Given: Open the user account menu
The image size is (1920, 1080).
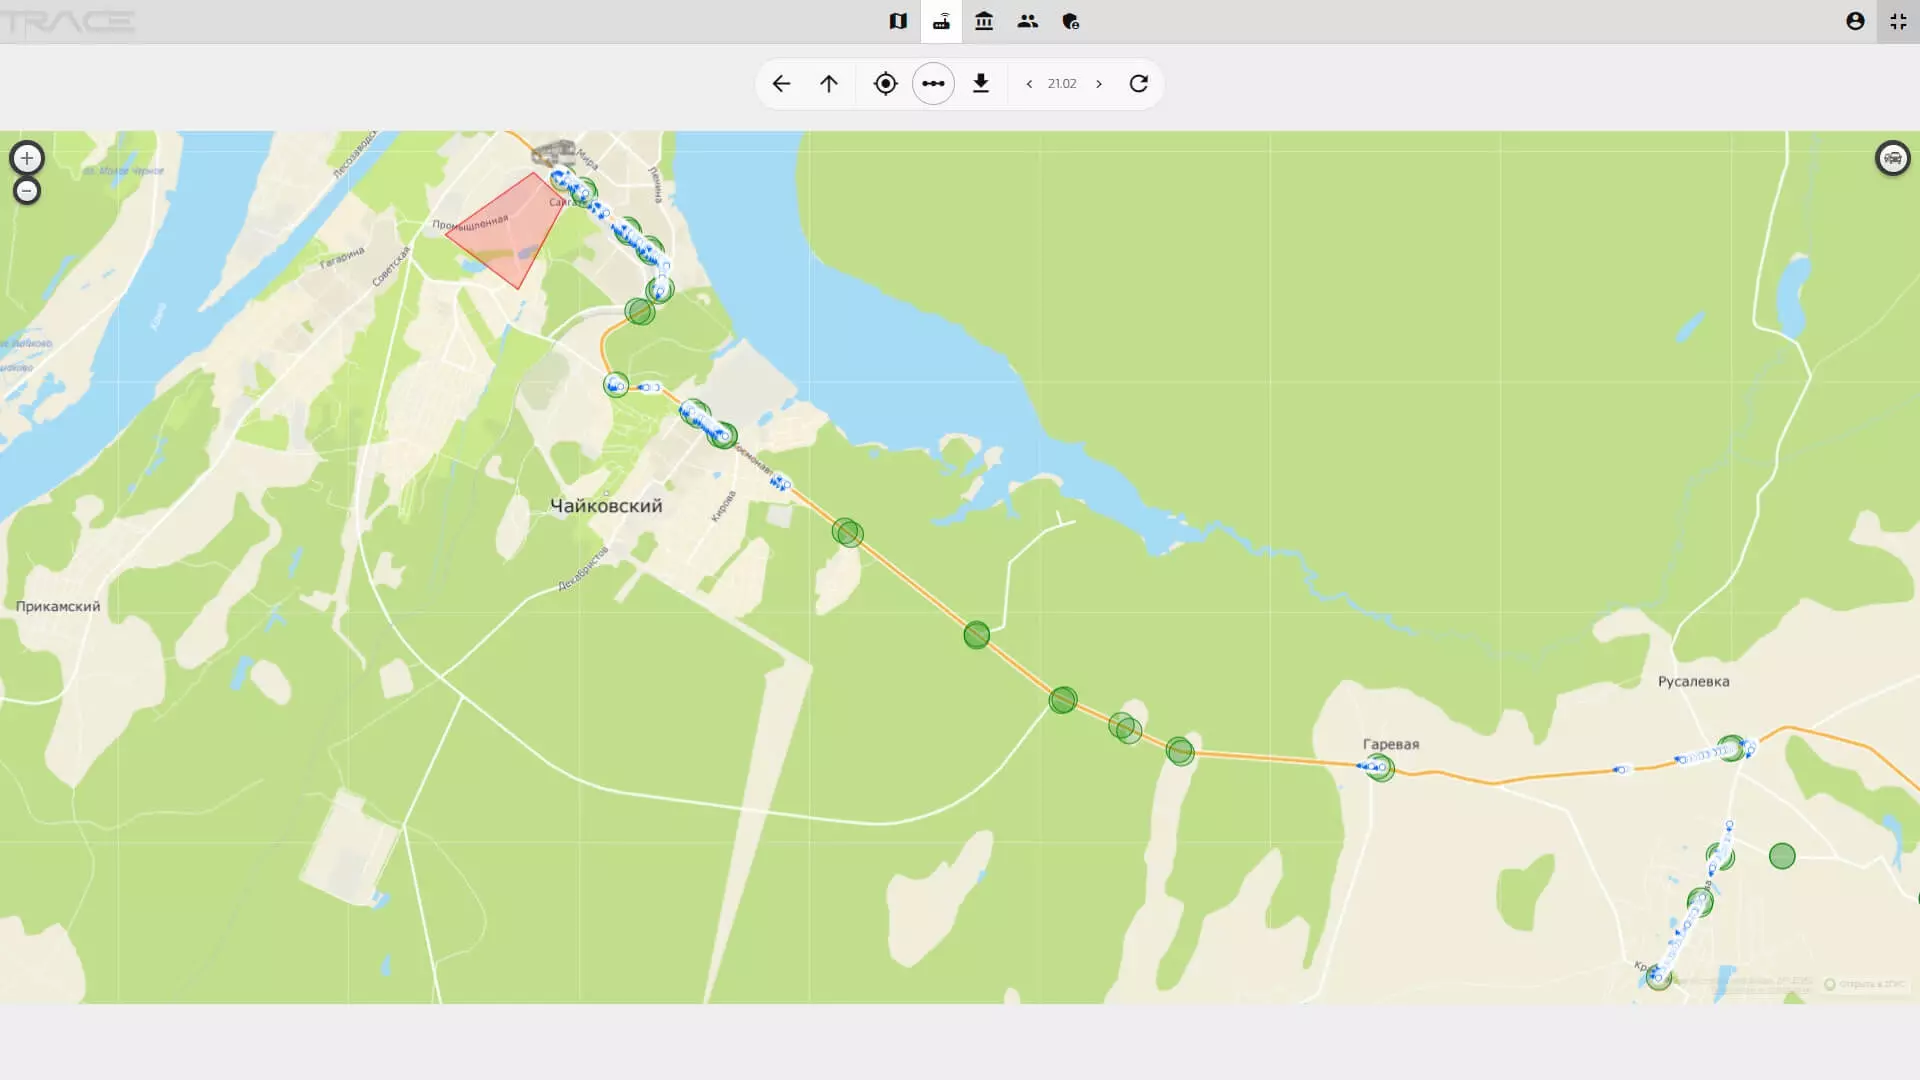Looking at the screenshot, I should [x=1855, y=21].
